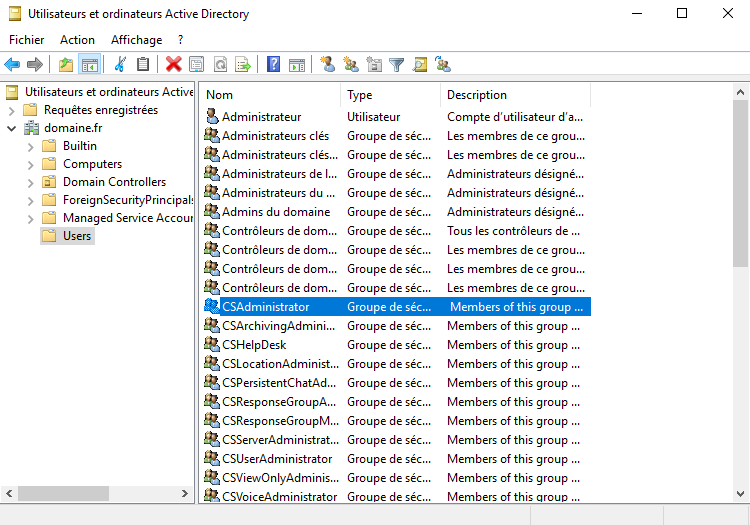
Task: Open the Action menu
Action: click(77, 40)
